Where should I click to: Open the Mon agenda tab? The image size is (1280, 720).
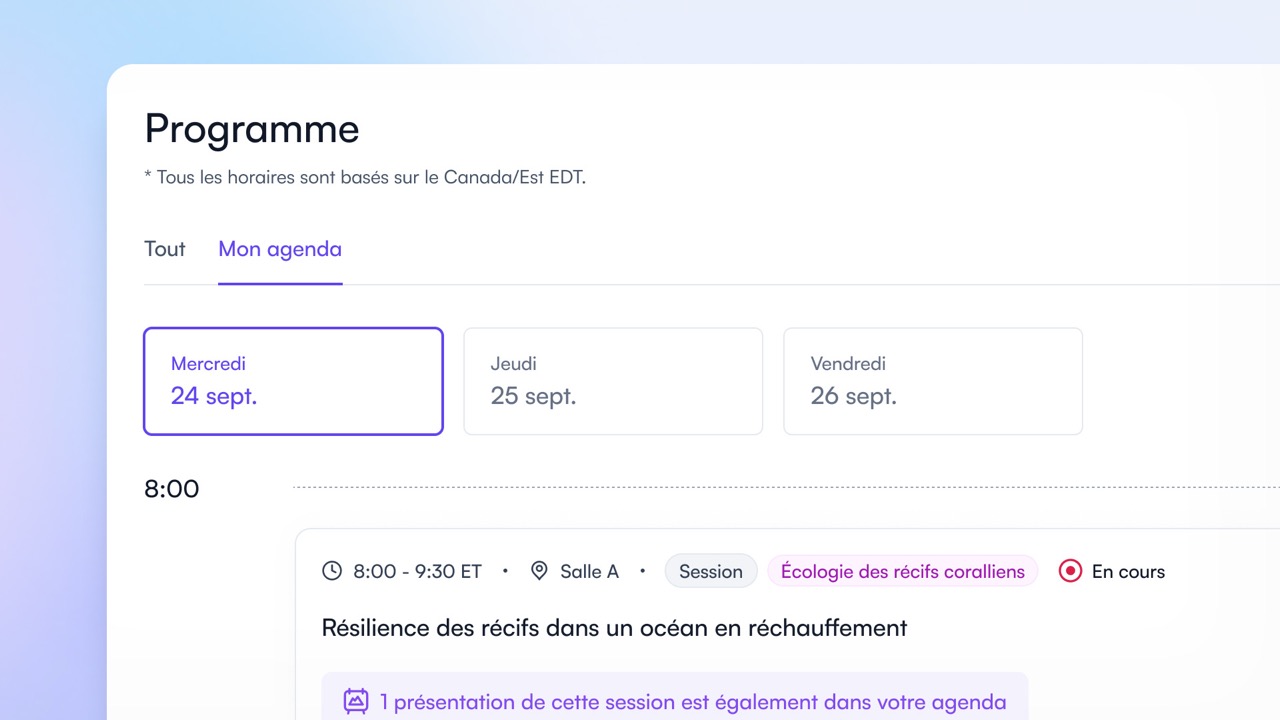point(280,249)
